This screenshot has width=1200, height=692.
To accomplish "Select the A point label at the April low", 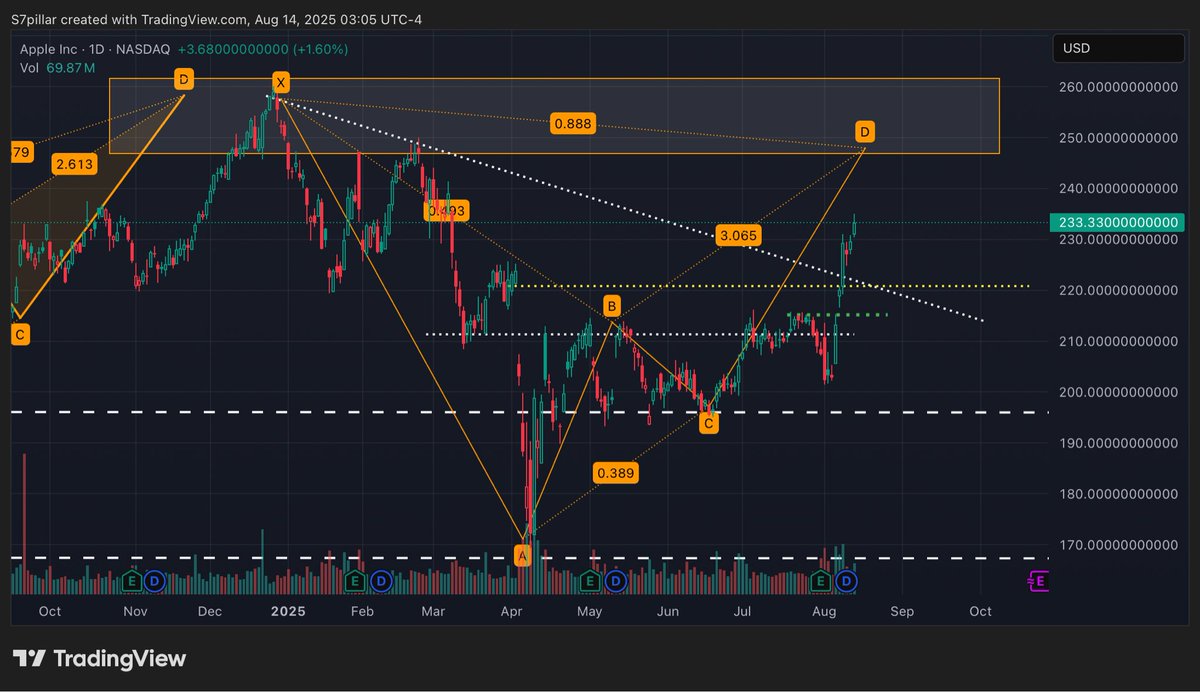I will (x=522, y=554).
